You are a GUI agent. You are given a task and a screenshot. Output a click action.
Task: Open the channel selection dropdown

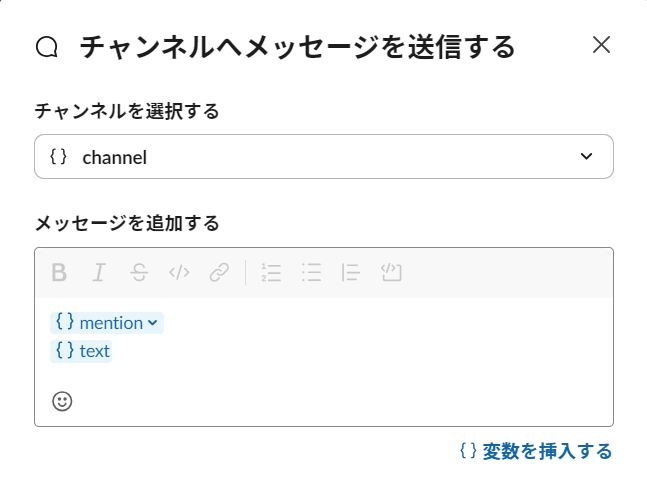[x=323, y=157]
